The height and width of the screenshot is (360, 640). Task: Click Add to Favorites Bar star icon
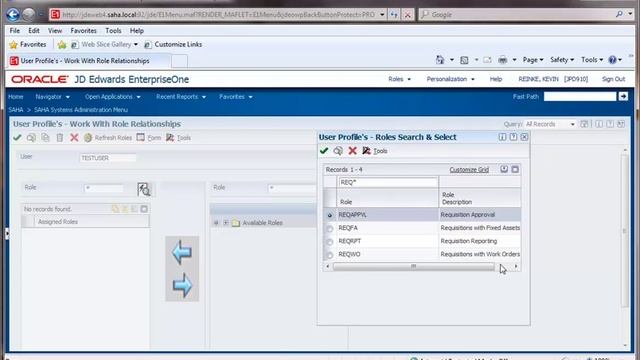[x=62, y=44]
